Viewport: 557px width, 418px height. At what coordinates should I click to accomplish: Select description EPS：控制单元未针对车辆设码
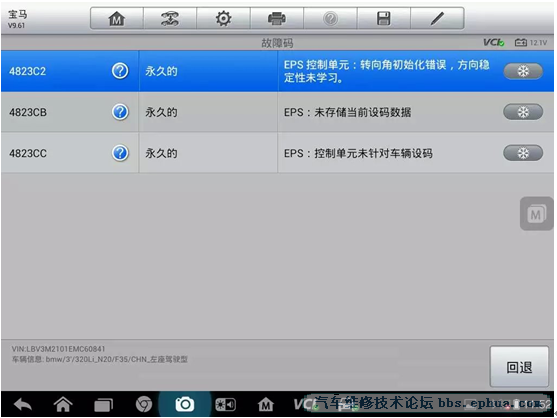(x=358, y=153)
